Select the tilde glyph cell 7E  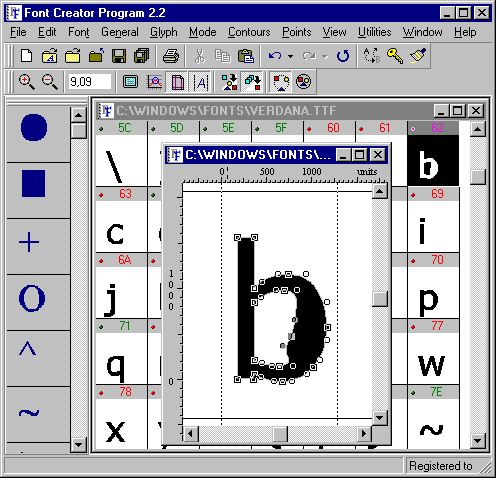tap(433, 417)
